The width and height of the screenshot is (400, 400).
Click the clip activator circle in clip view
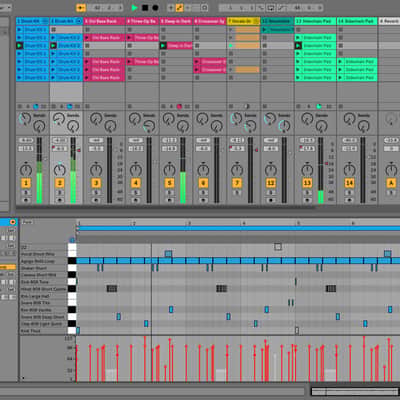pyautogui.click(x=13, y=222)
